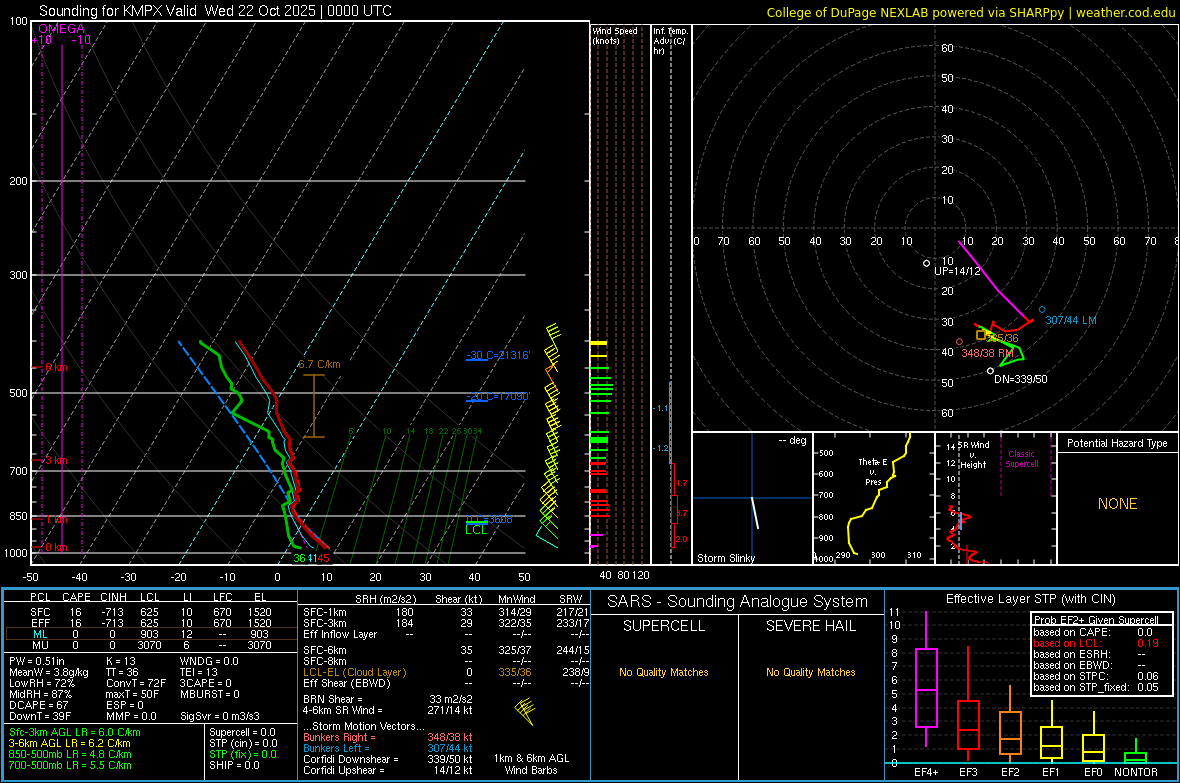The height and width of the screenshot is (783, 1180).
Task: Click the white DN circle marker on hodograph
Action: coord(990,370)
